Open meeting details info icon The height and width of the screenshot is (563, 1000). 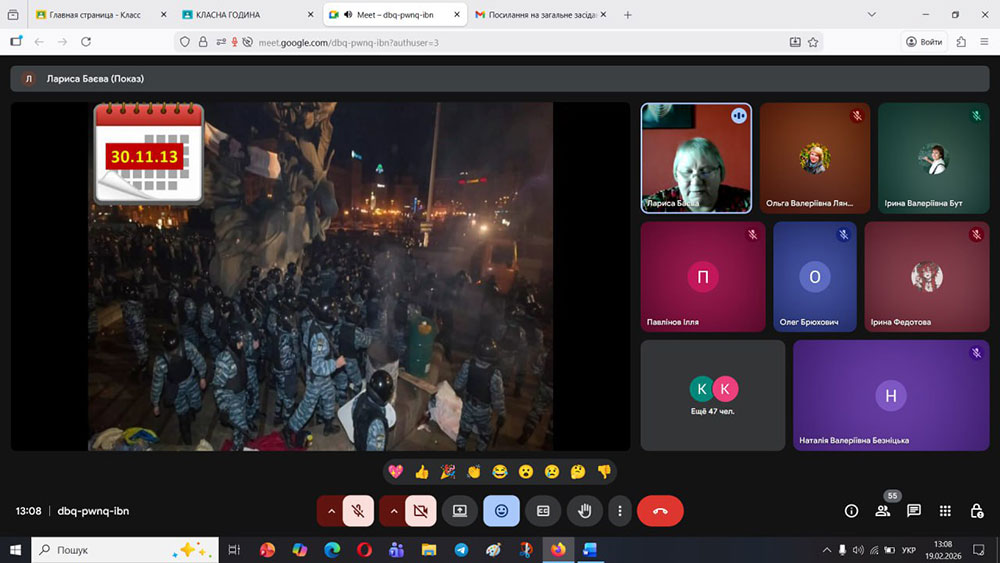tap(851, 510)
